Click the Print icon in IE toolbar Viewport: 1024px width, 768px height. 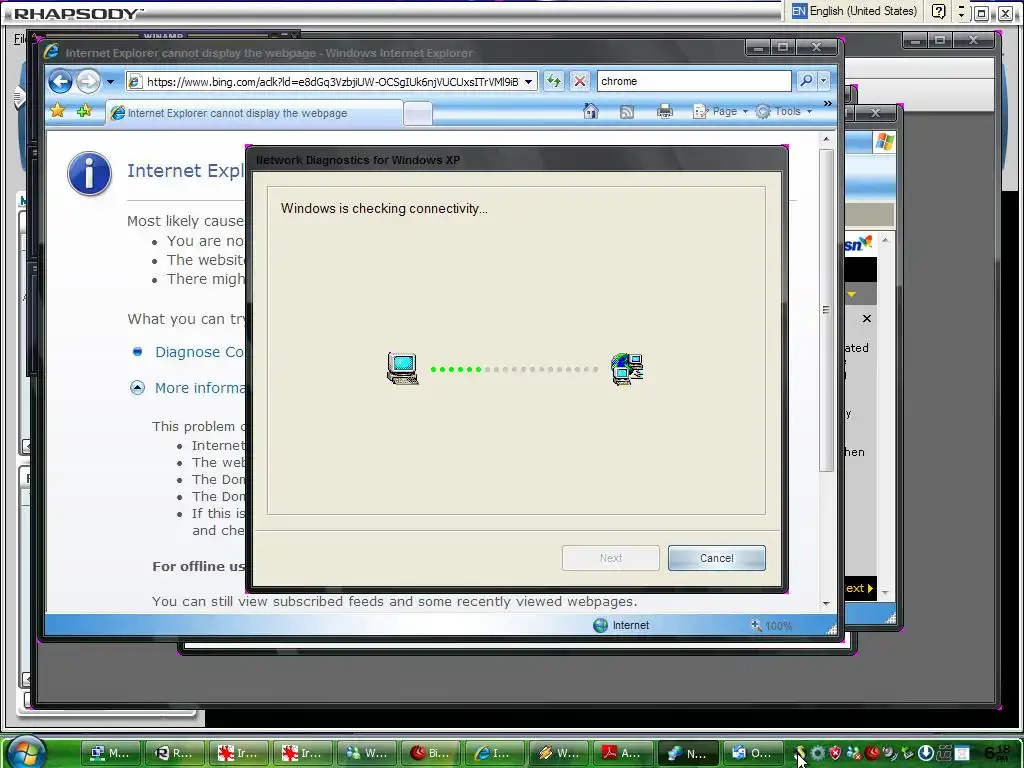(x=665, y=112)
